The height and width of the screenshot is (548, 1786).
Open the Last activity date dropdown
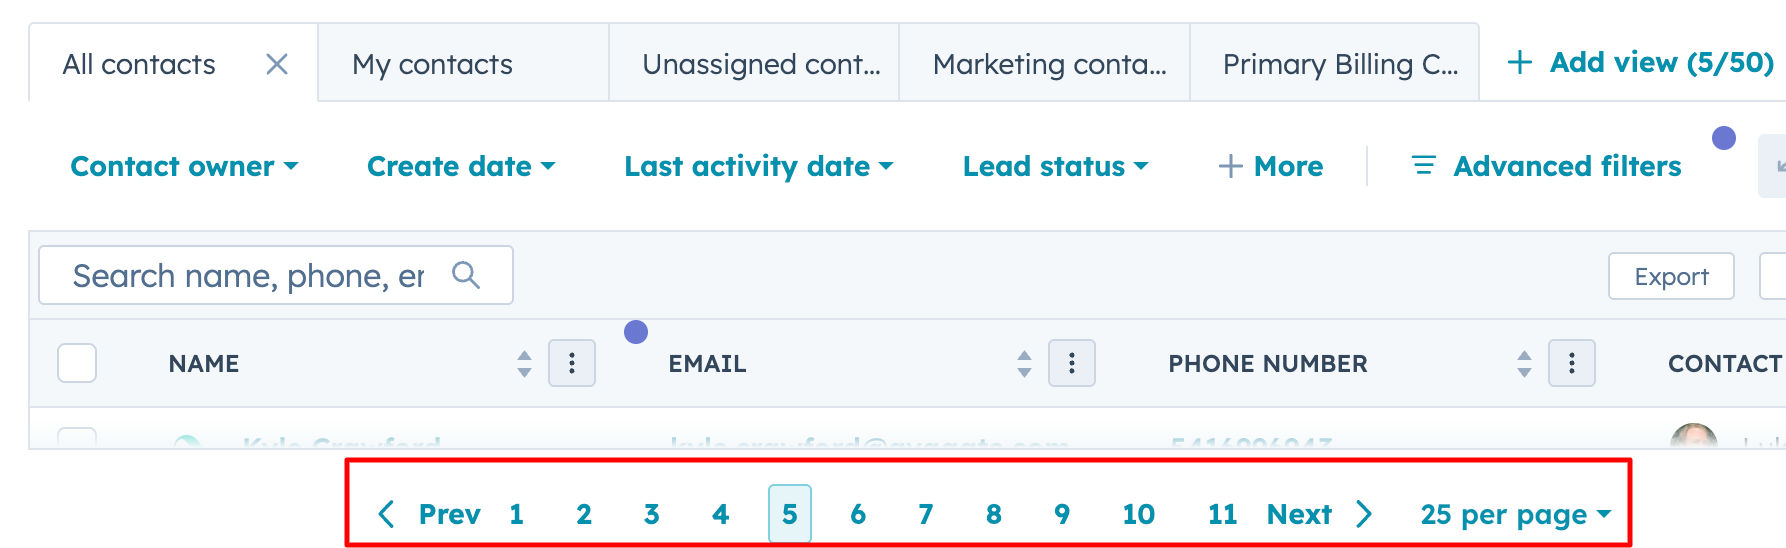coord(758,166)
